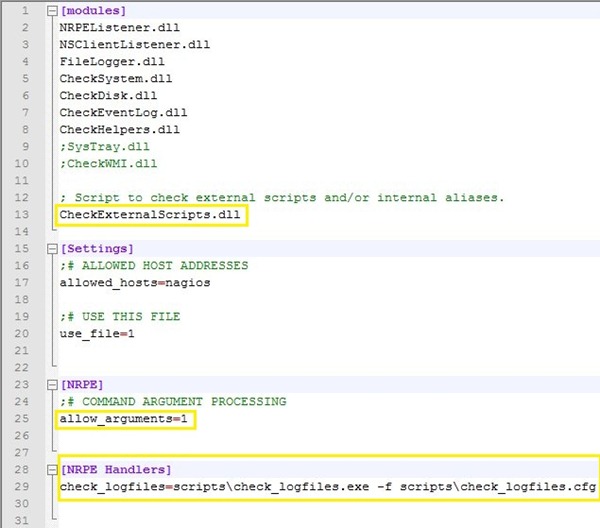The width and height of the screenshot is (600, 528).
Task: Click the ALLOWED HOST ADDRESSES comment
Action: tap(154, 266)
